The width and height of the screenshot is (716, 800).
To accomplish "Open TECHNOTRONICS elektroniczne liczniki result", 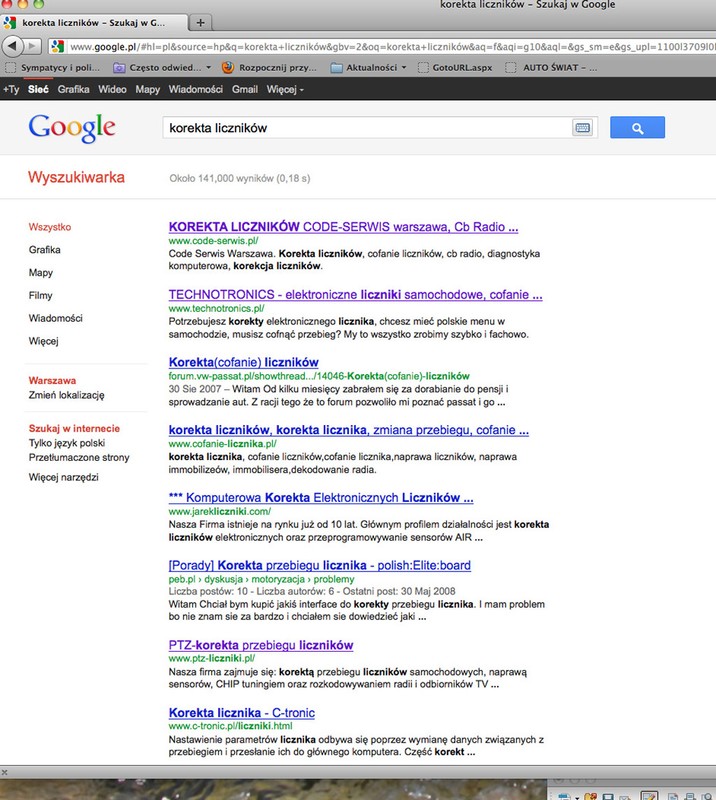I will (x=356, y=294).
